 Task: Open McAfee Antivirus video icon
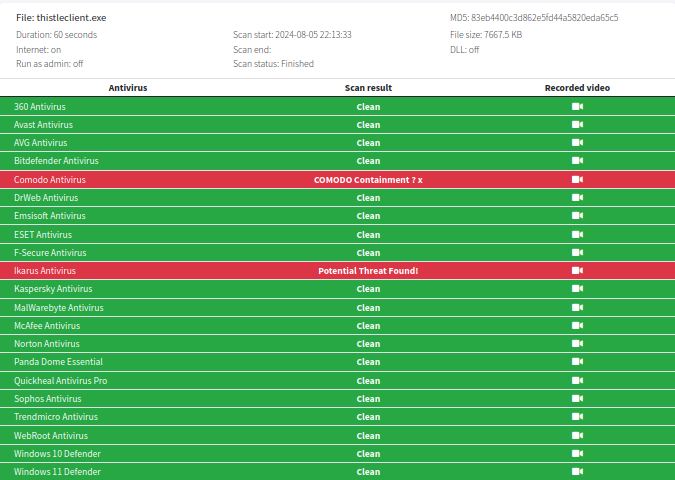pos(577,326)
